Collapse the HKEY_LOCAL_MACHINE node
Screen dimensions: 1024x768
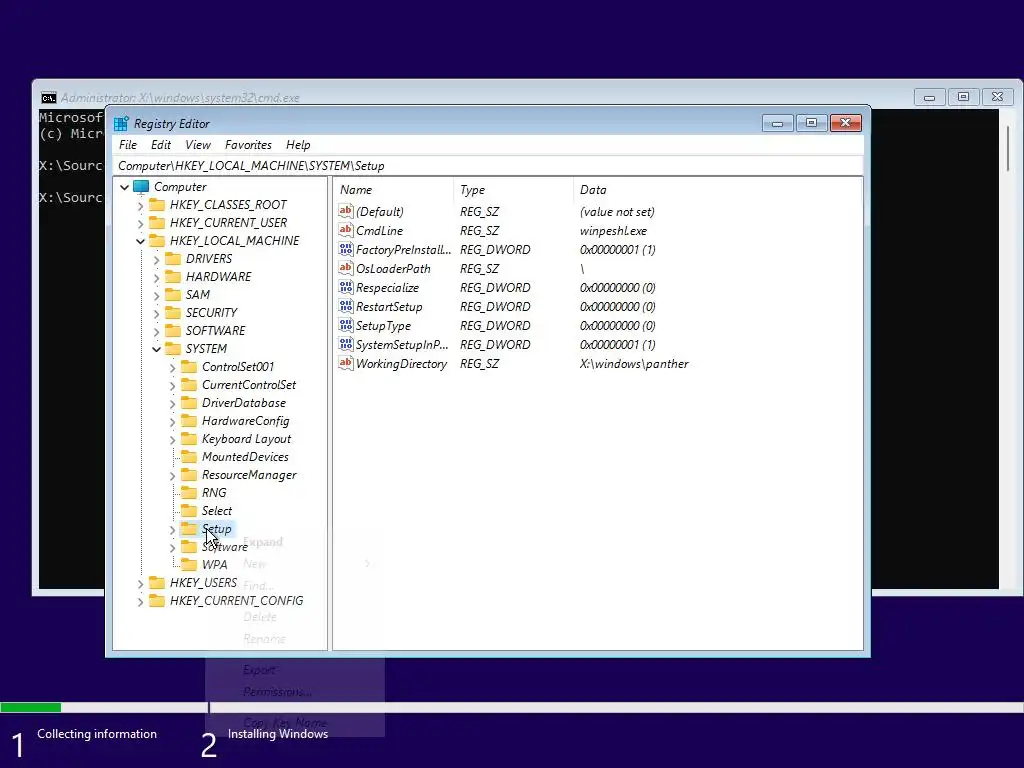[x=140, y=241]
